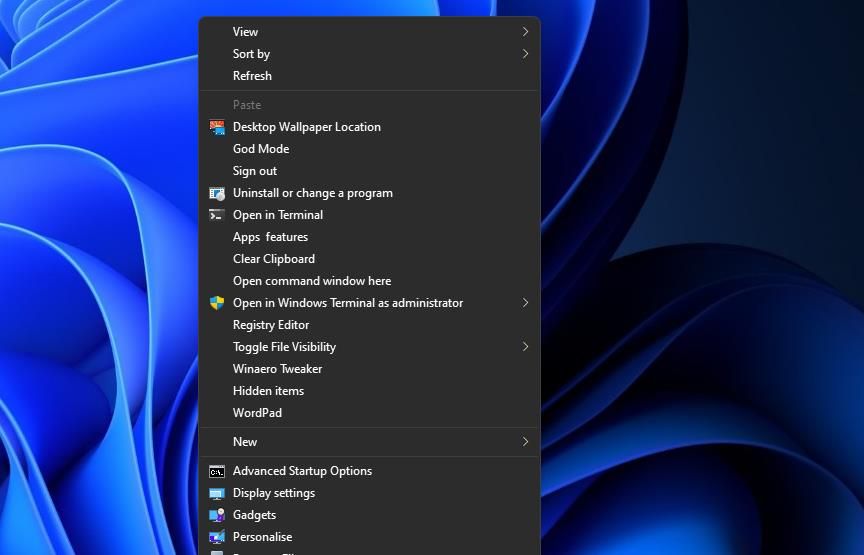Select Open in Terminal
Viewport: 864px width, 555px height.
[x=369, y=215]
